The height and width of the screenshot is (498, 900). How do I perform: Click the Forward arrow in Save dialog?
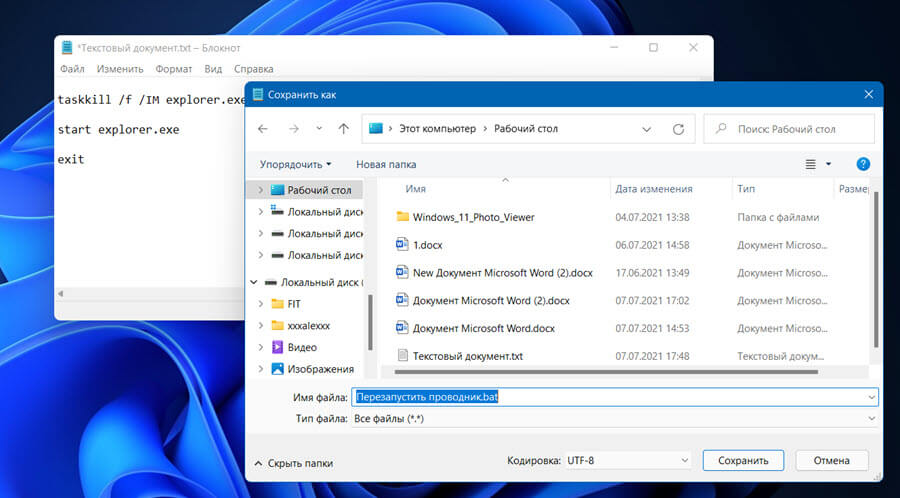tap(294, 129)
